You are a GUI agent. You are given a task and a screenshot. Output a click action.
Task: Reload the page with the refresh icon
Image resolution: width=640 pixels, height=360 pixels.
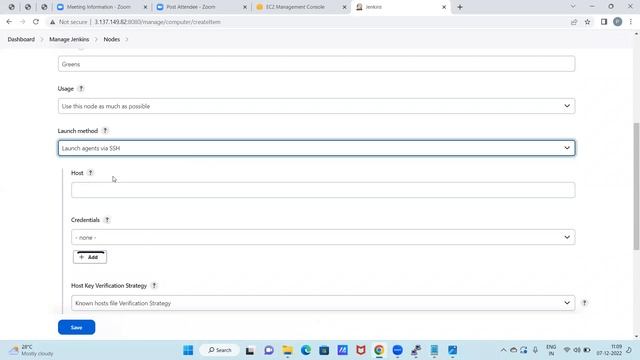tap(36, 22)
